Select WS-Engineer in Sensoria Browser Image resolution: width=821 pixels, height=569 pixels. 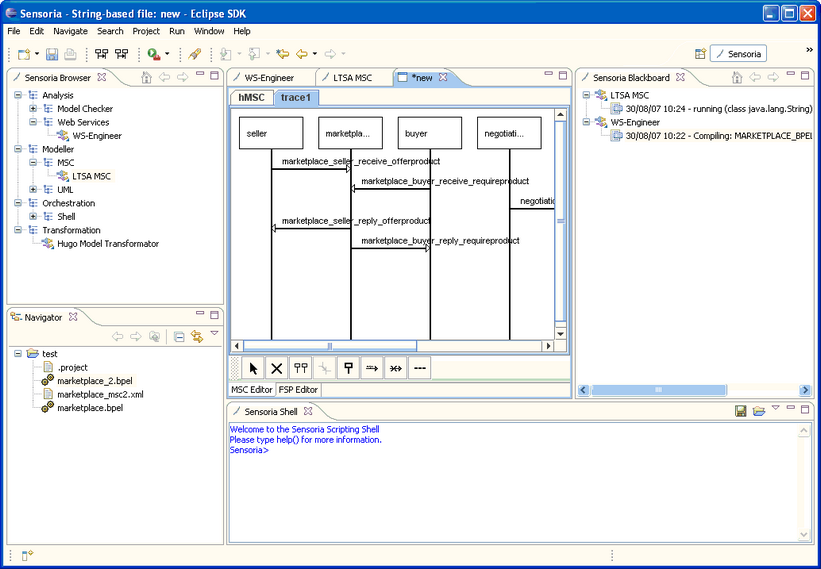[x=90, y=136]
